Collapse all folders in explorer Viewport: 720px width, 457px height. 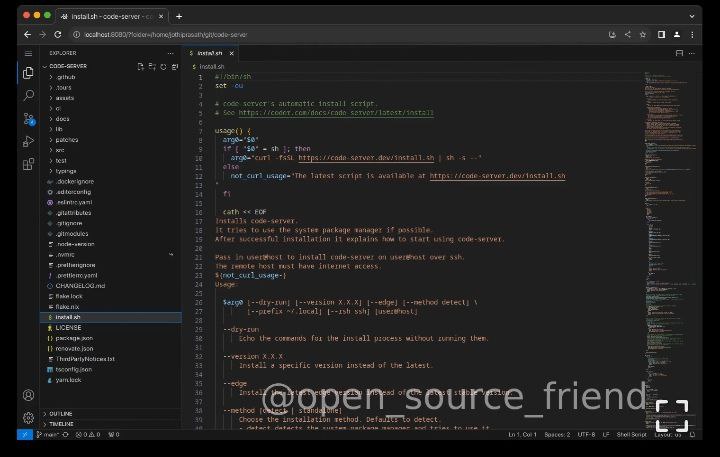click(x=175, y=67)
